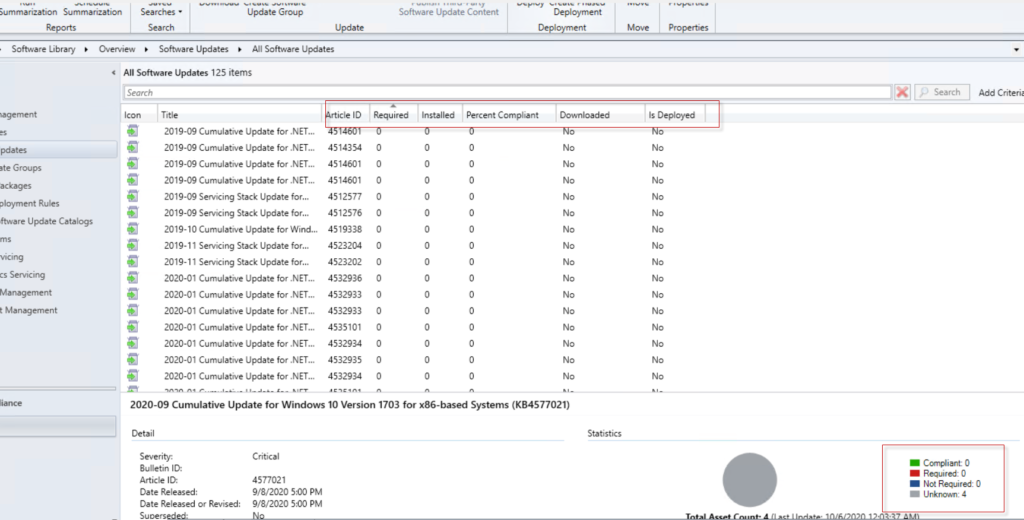Click Article ID value 4577021 in details
The height and width of the screenshot is (520, 1024).
pyautogui.click(x=269, y=480)
